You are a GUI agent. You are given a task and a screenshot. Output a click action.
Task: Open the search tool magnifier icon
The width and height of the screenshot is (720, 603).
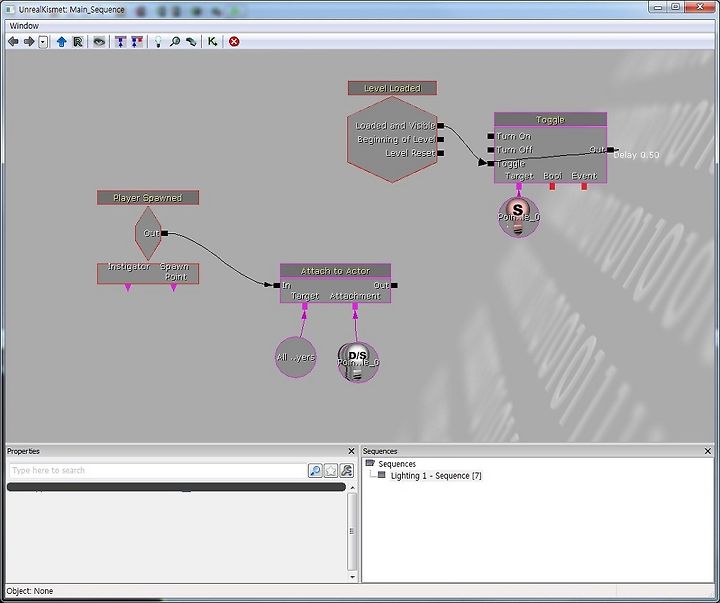tap(174, 42)
